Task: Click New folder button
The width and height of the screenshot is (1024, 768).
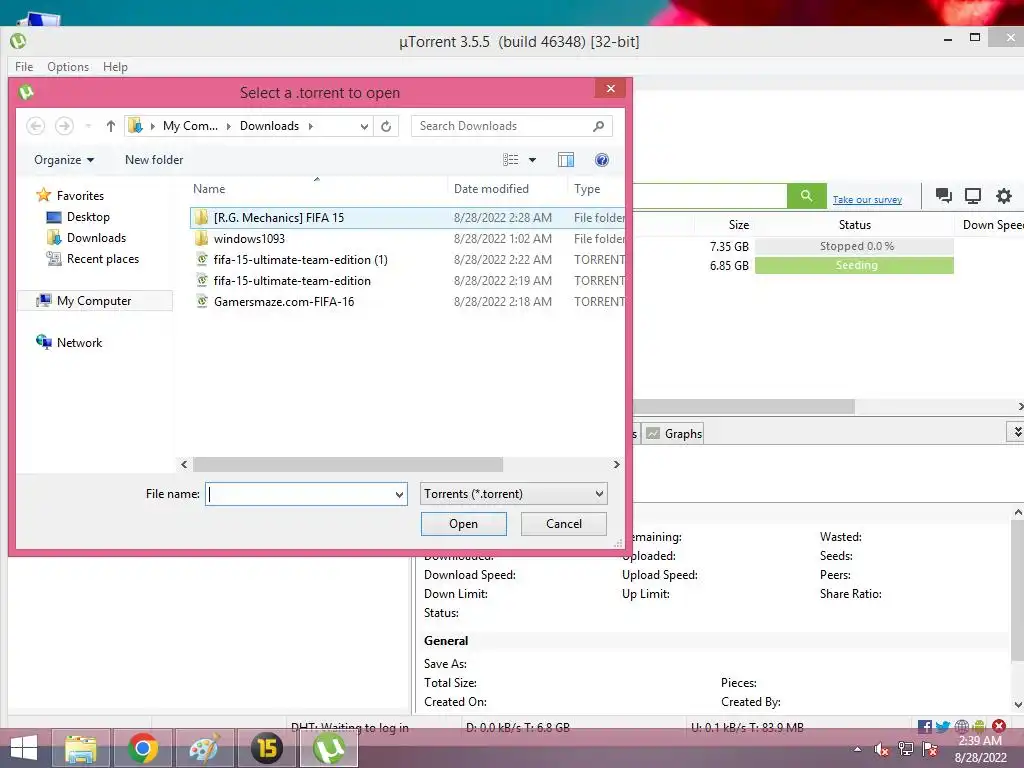Action: pos(154,160)
